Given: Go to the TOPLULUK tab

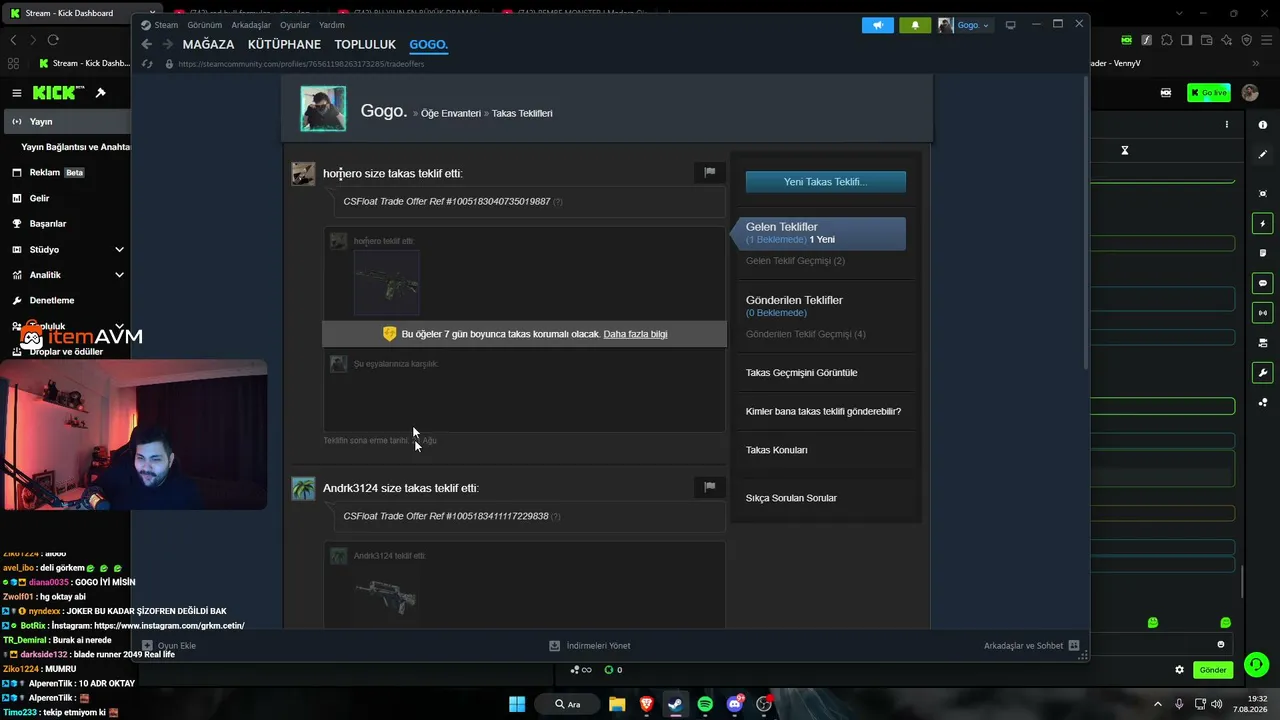Looking at the screenshot, I should [x=365, y=45].
